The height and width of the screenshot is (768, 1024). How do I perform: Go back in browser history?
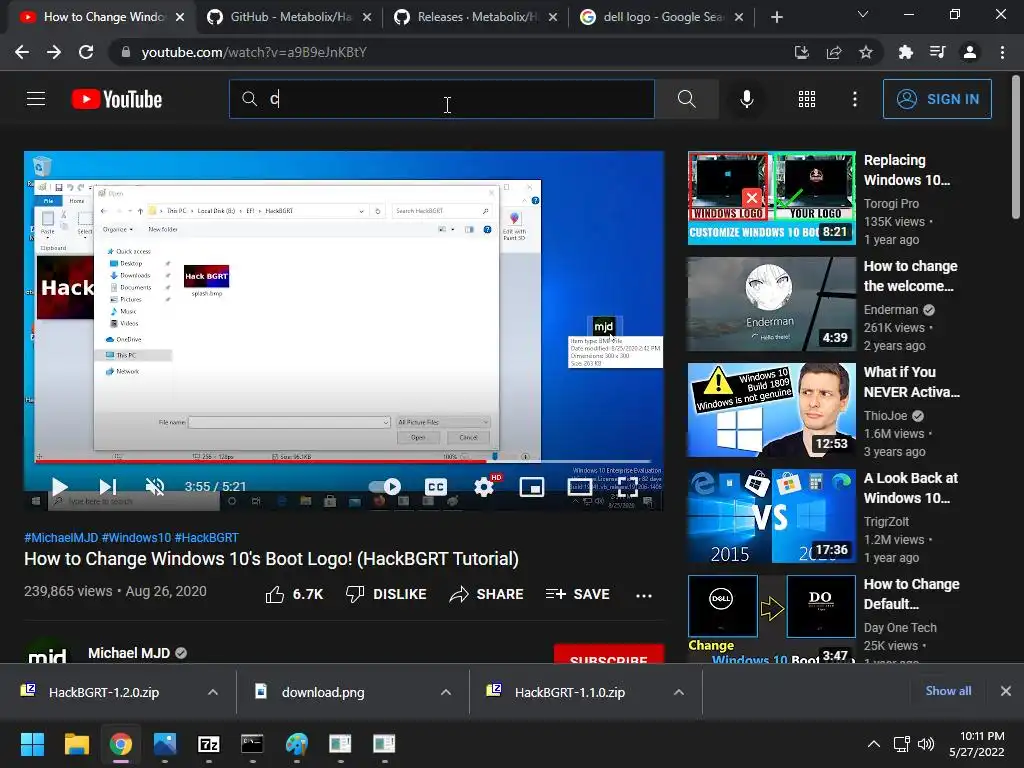(22, 52)
